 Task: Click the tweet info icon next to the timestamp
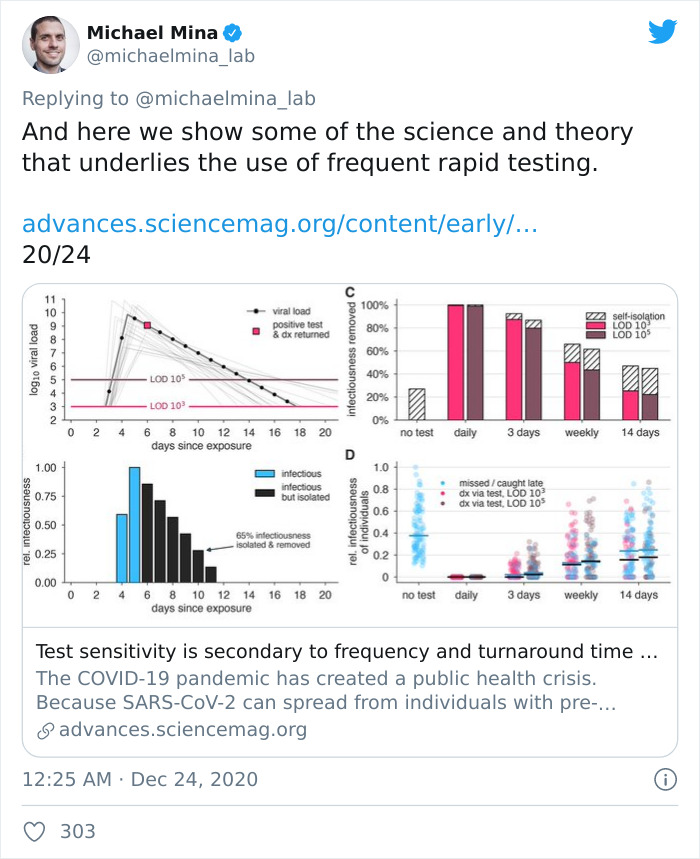pos(668,779)
